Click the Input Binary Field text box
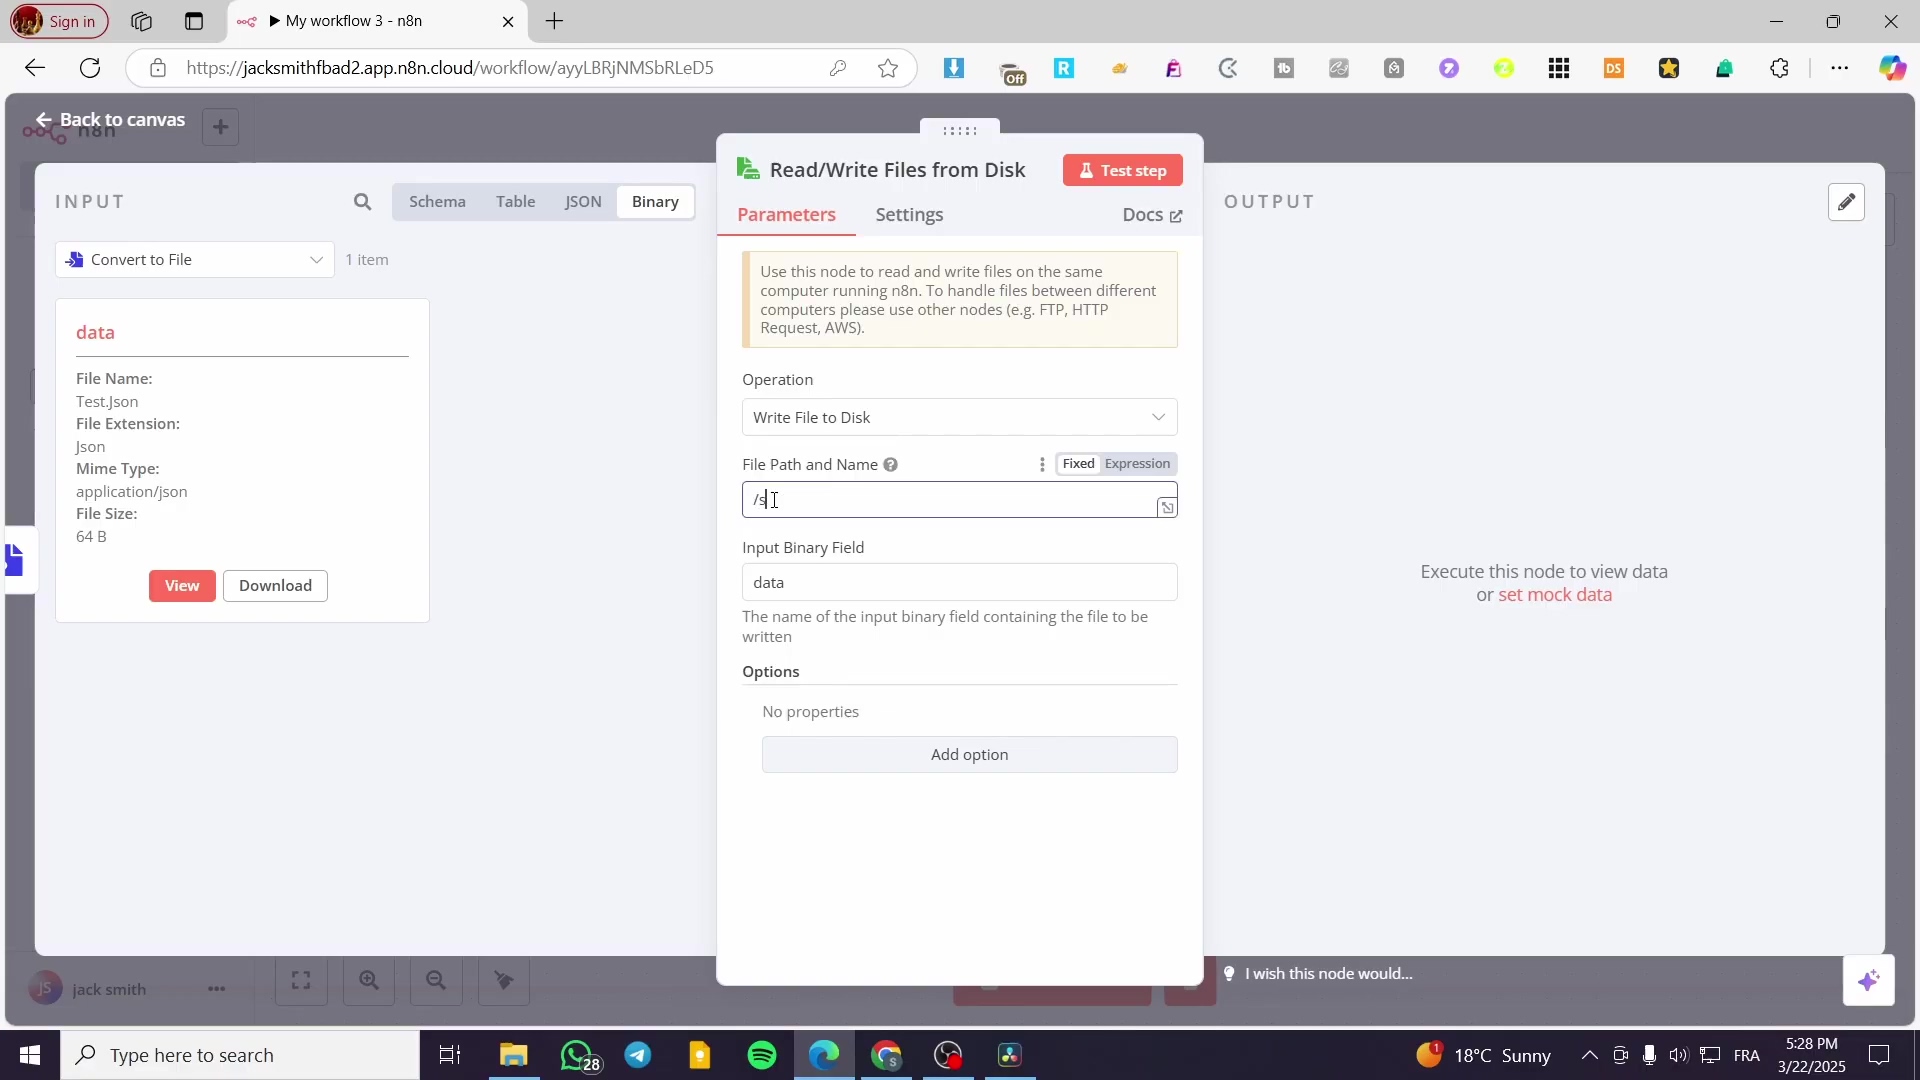The height and width of the screenshot is (1080, 1920). (959, 583)
